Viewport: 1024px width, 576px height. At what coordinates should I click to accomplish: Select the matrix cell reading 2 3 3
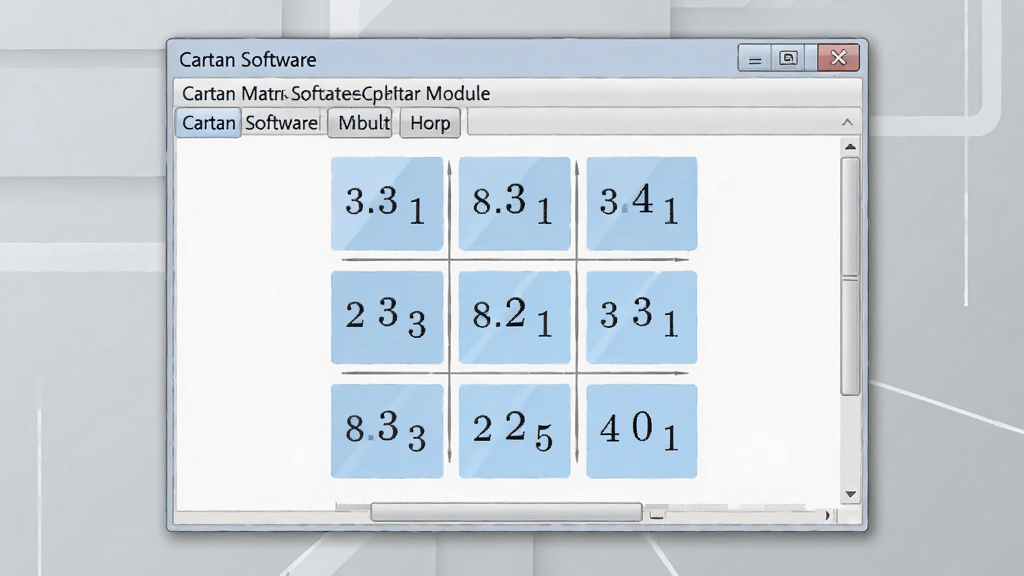[387, 317]
